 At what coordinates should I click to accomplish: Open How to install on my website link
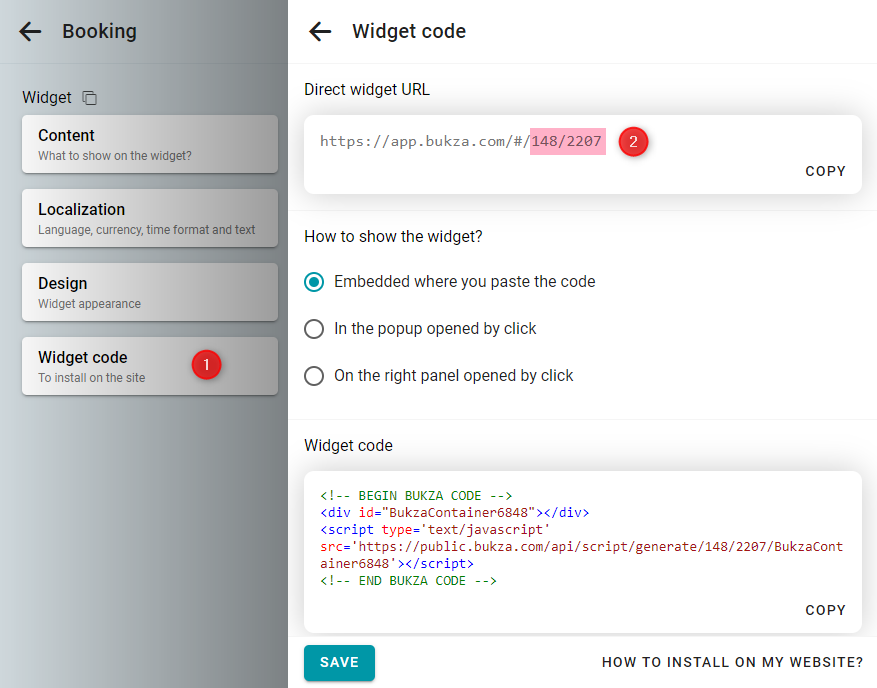pyautogui.click(x=732, y=662)
